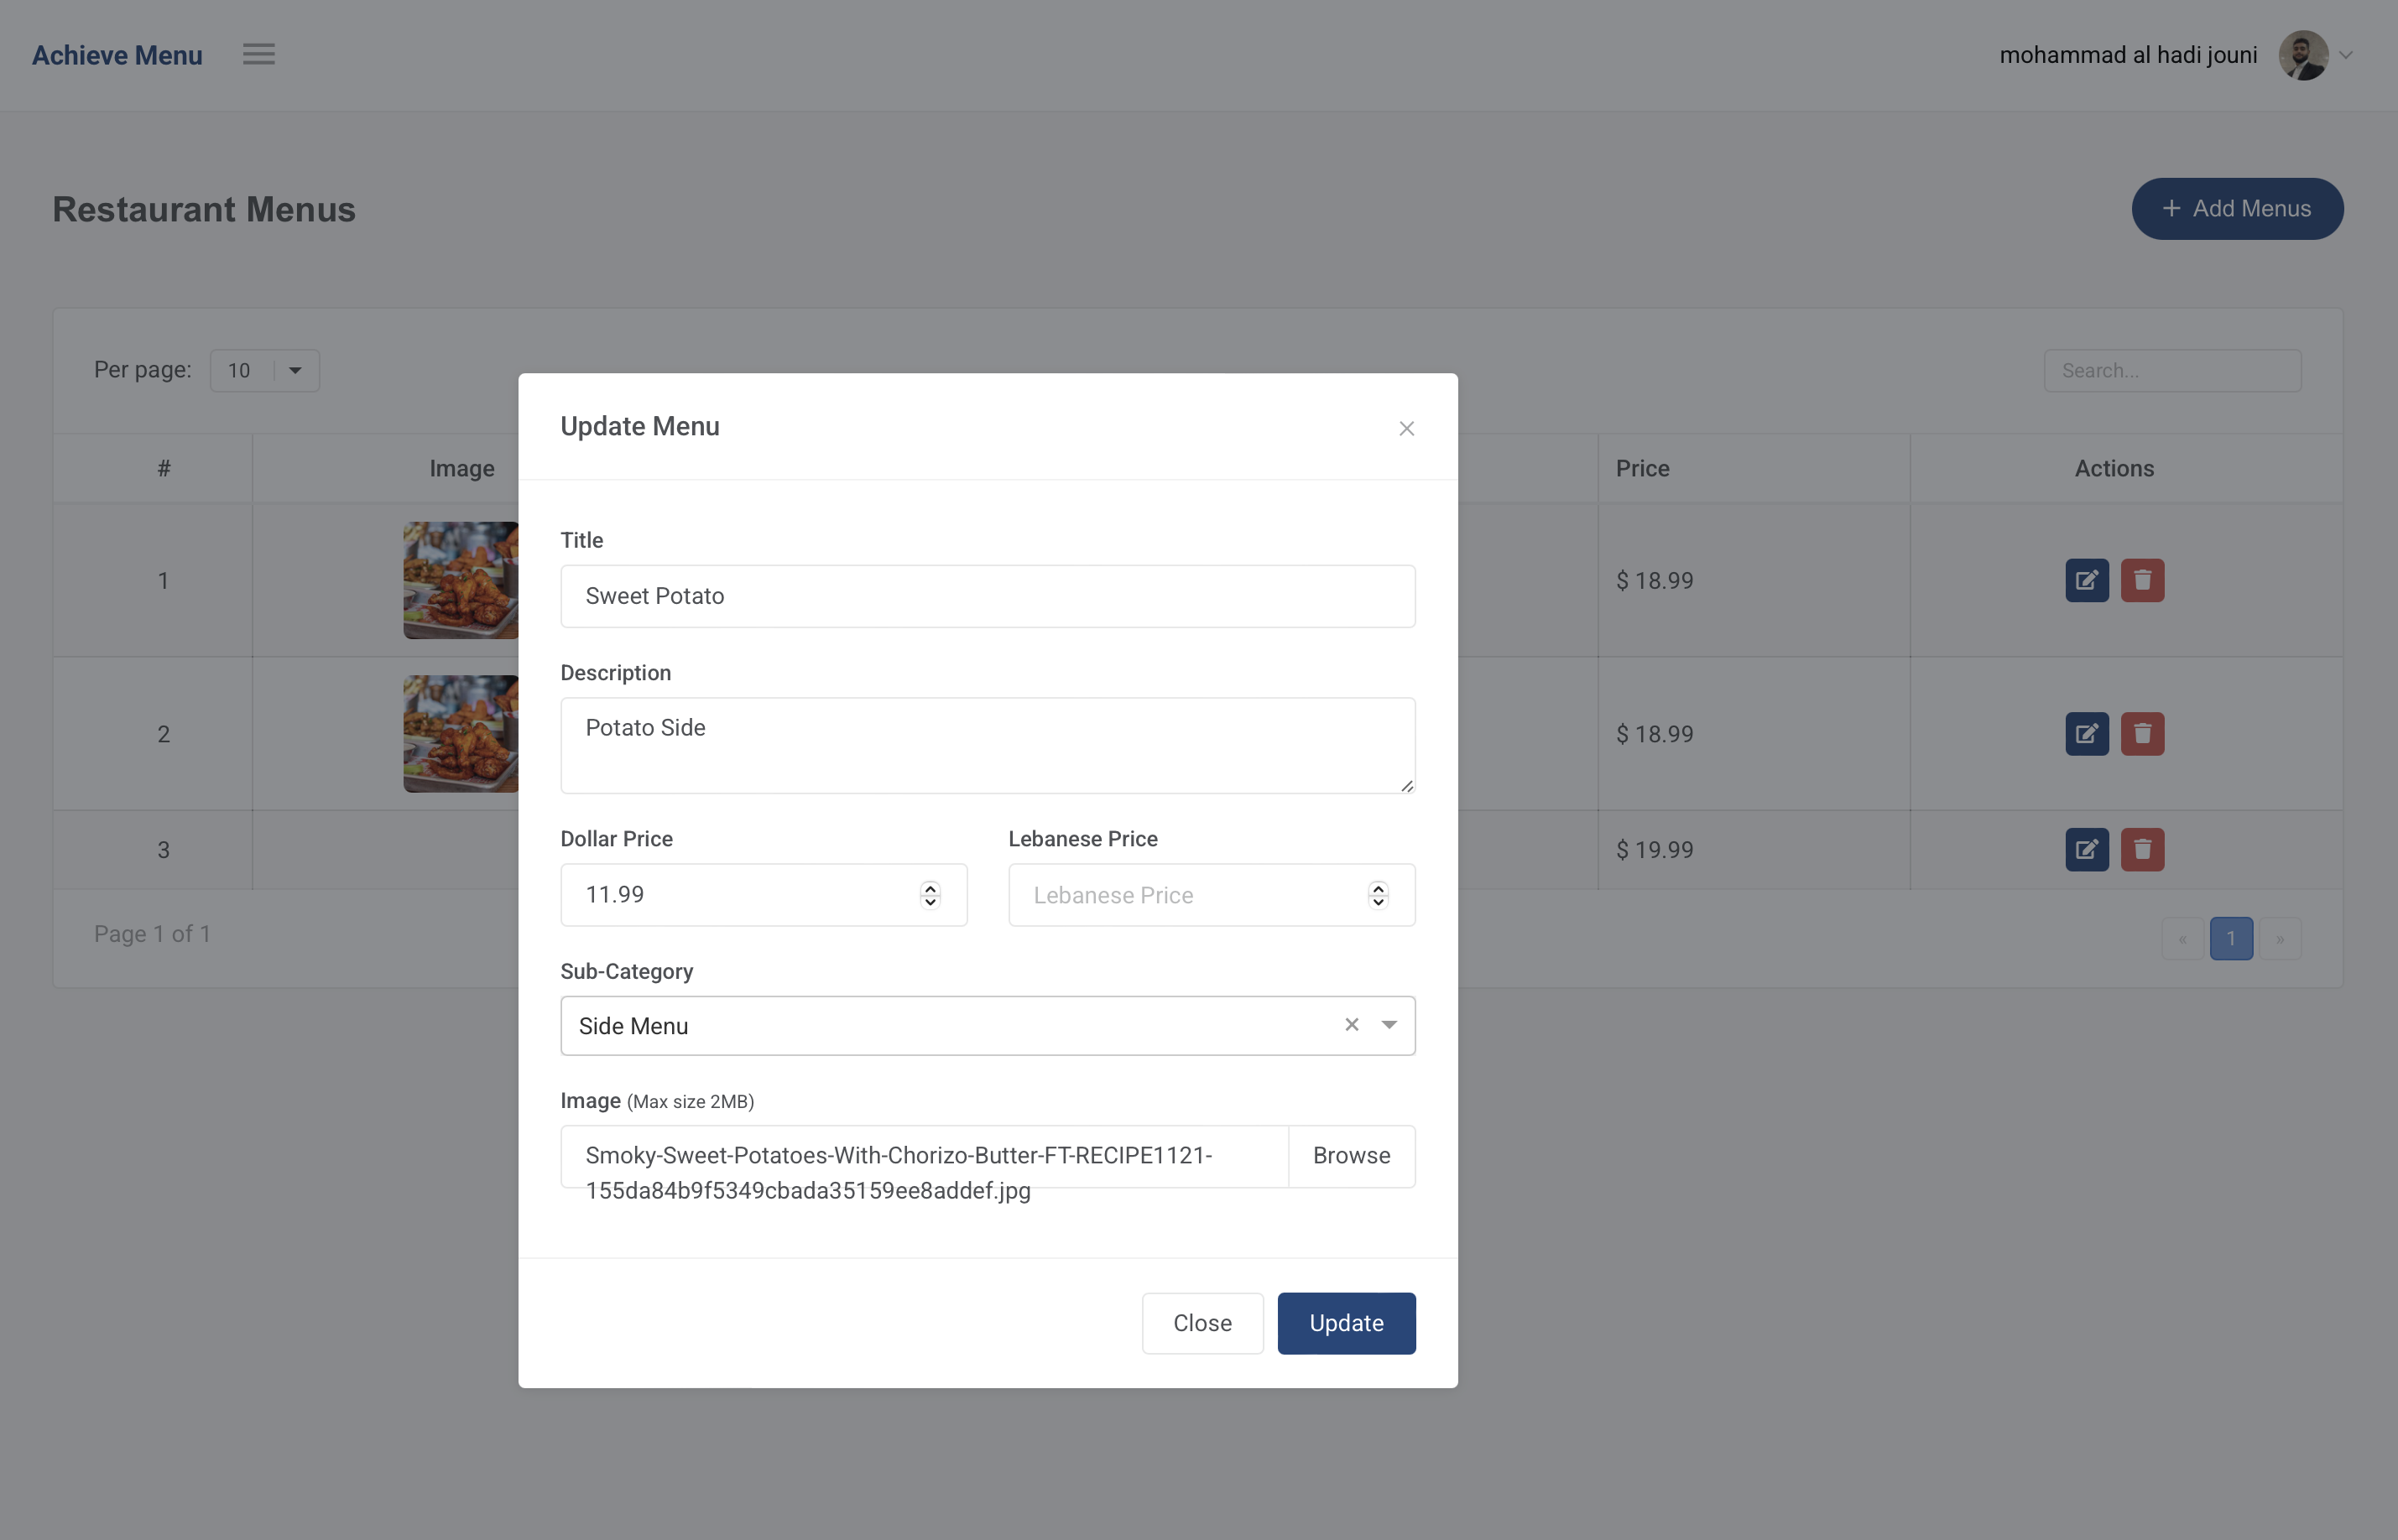Click inside the Sweet Potato title field
The image size is (2398, 1540).
(x=987, y=596)
